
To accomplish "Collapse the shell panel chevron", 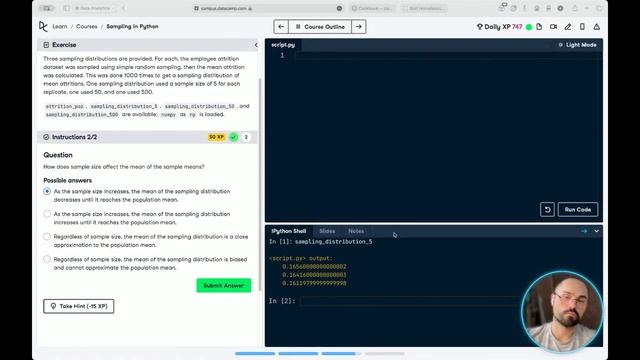I will point(596,231).
